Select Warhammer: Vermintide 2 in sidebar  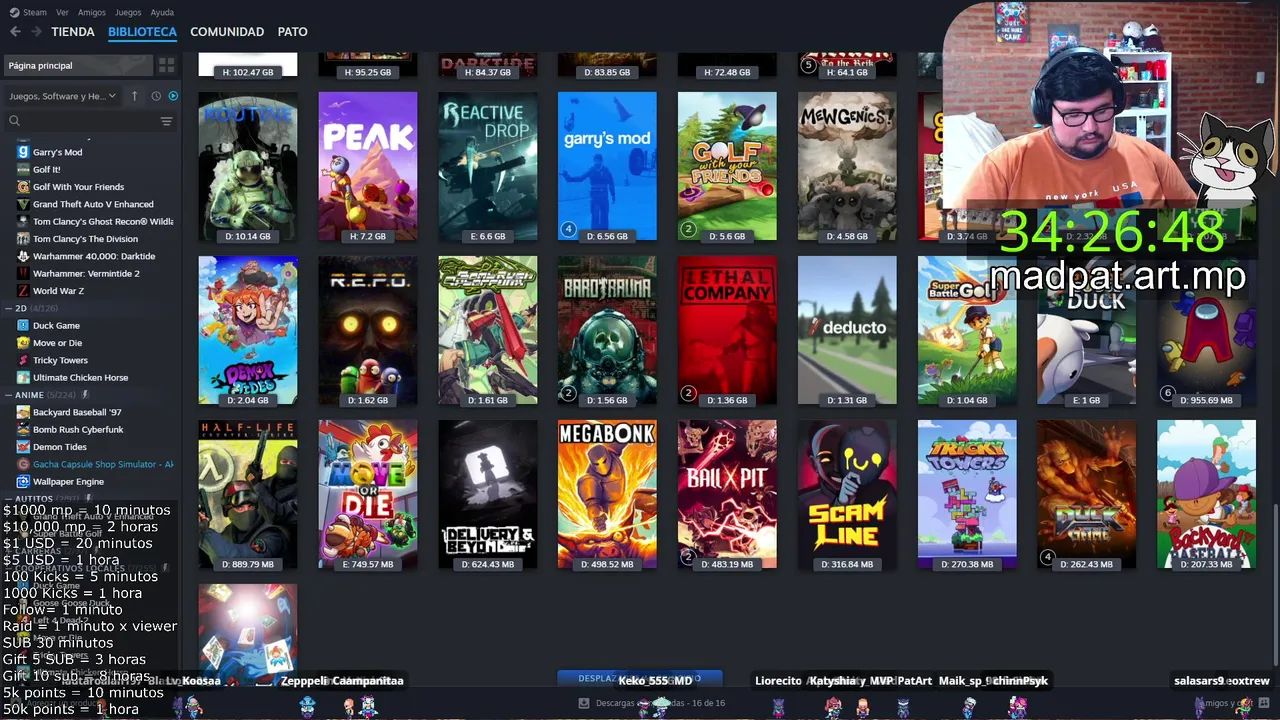(x=86, y=273)
